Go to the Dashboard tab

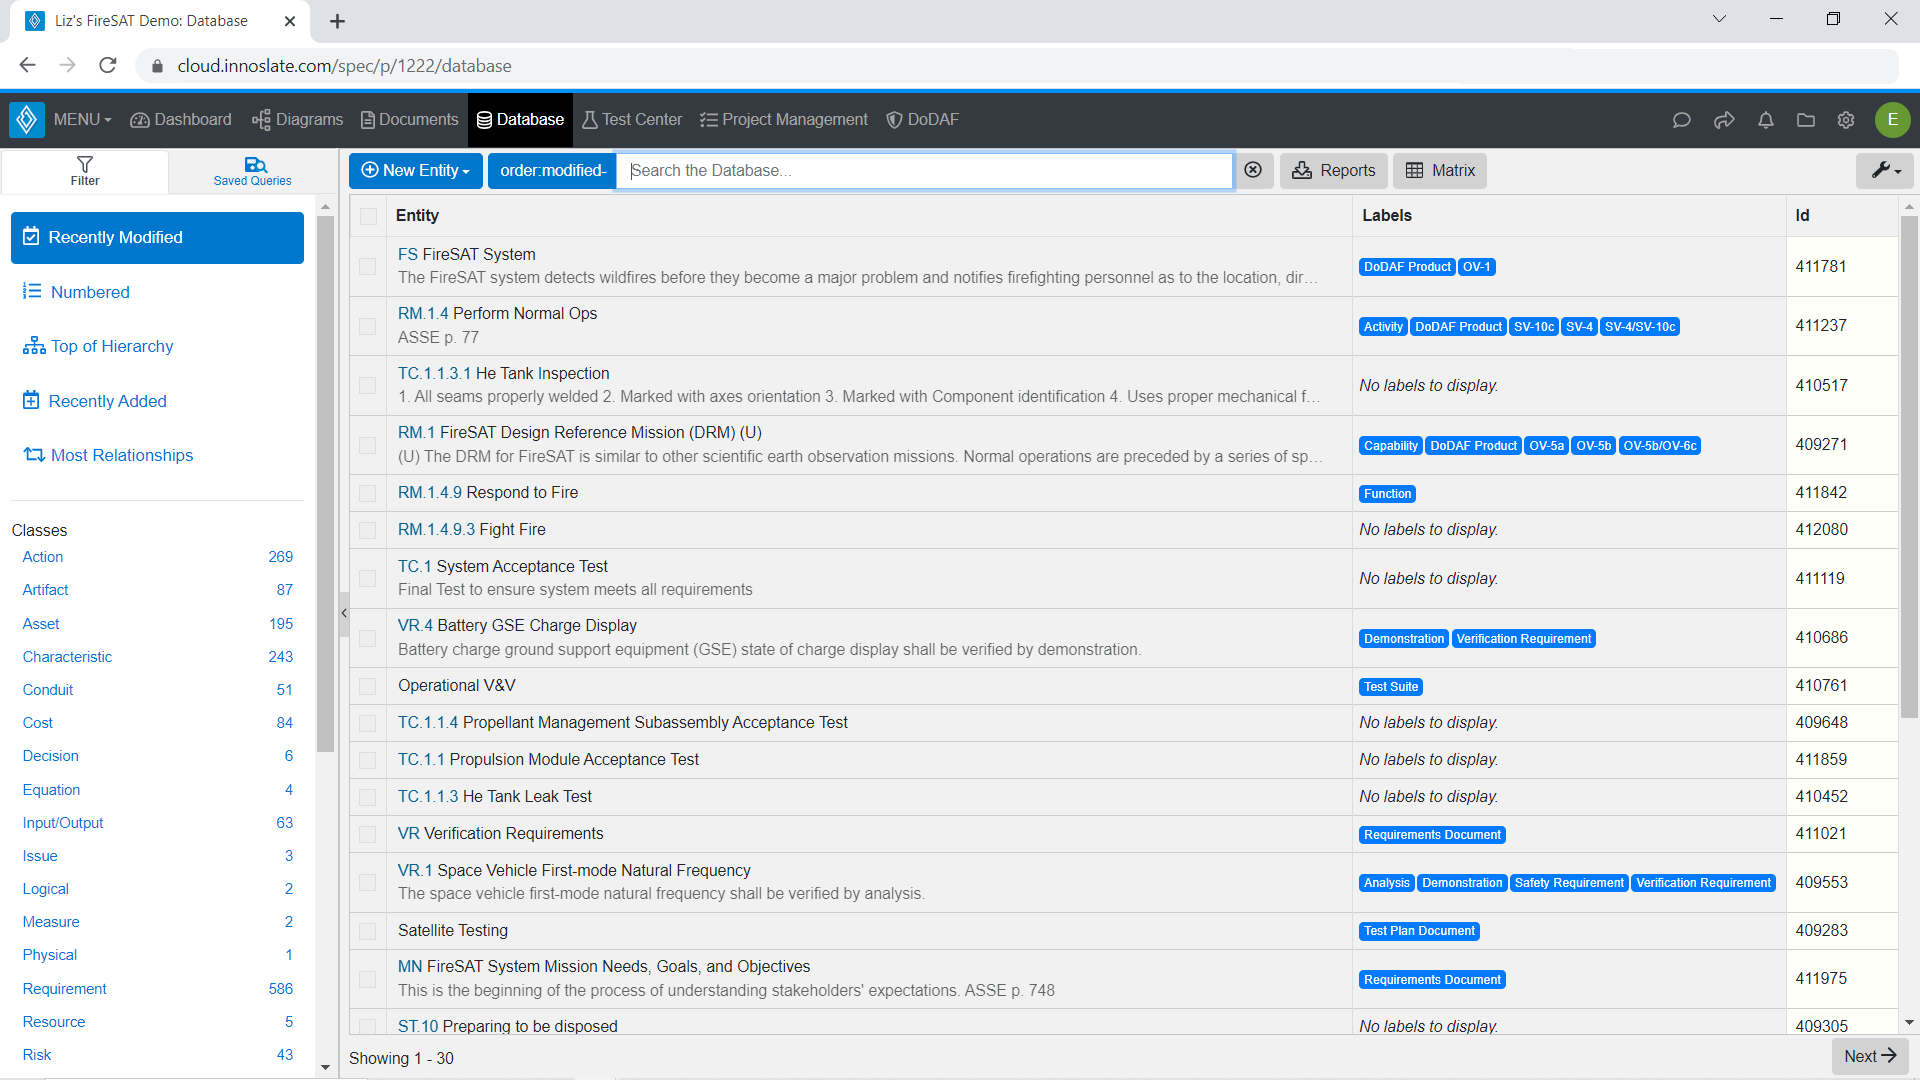point(181,120)
